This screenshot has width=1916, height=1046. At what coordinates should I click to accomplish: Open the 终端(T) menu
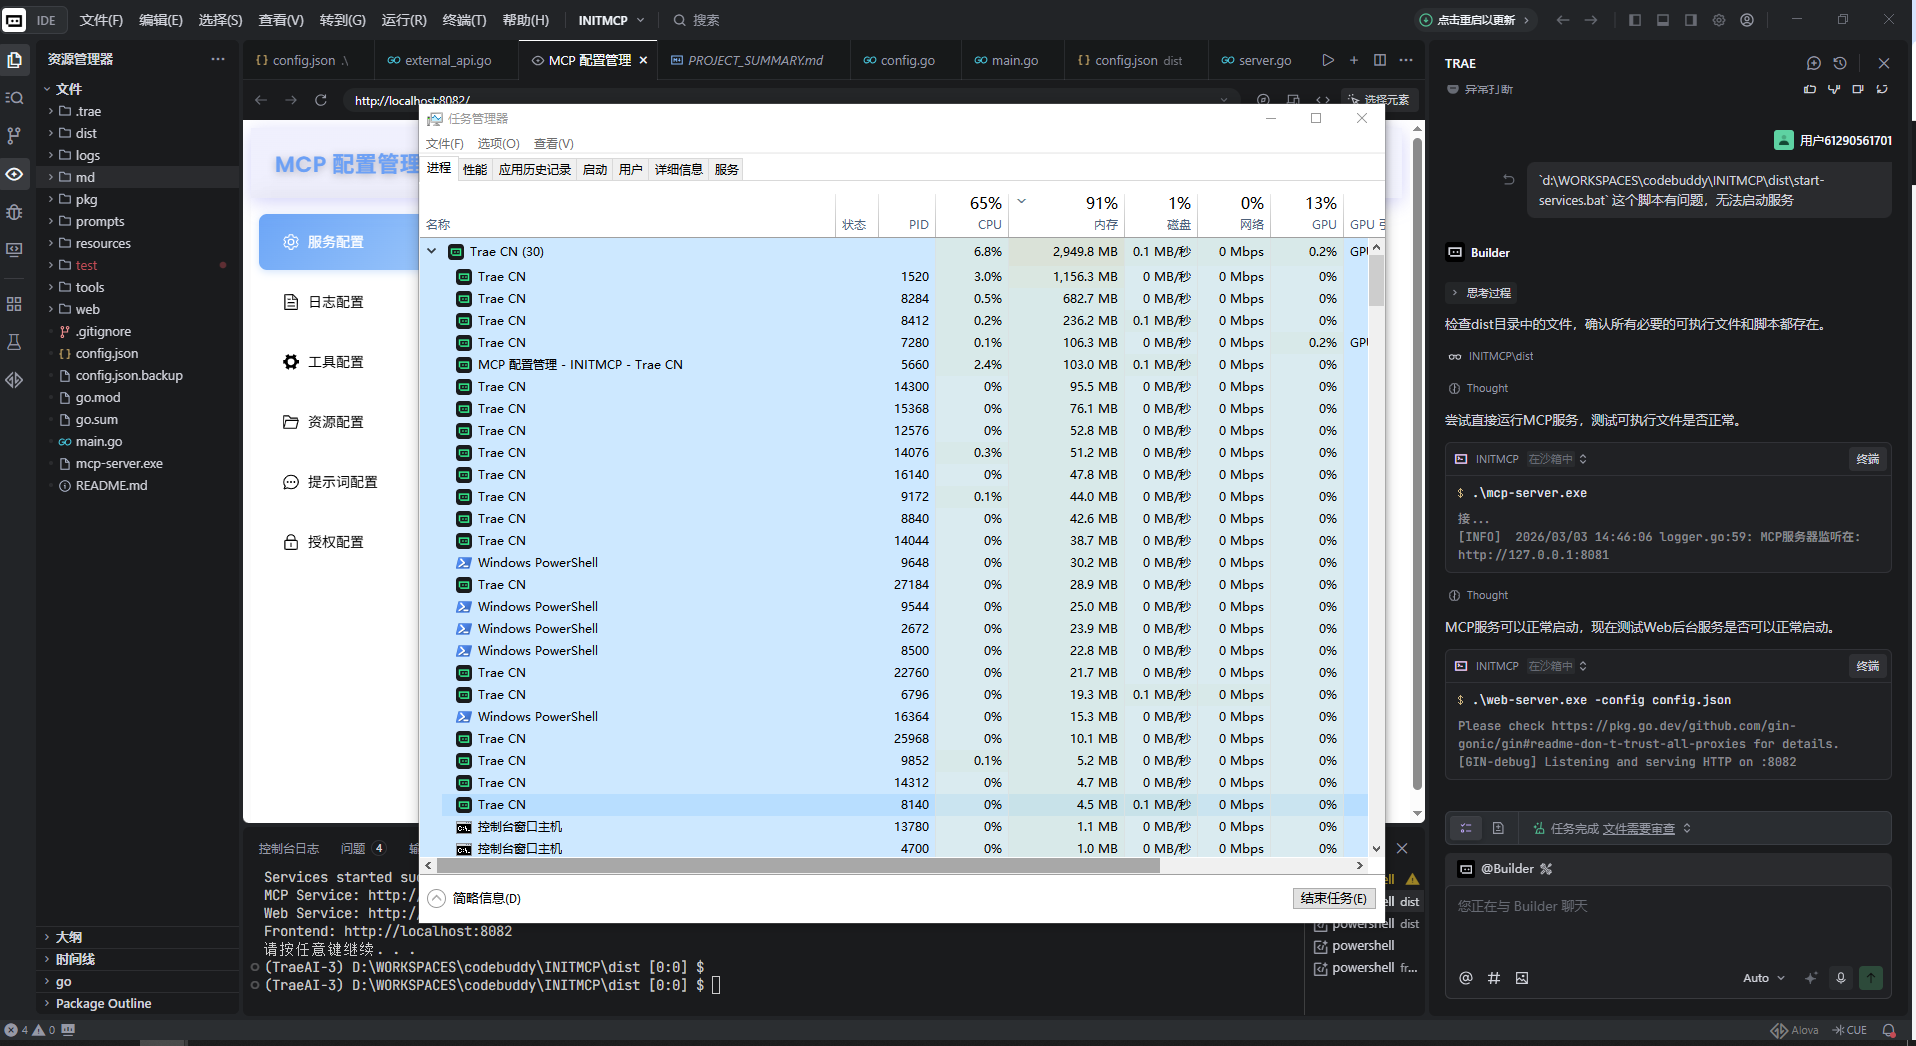[x=464, y=20]
